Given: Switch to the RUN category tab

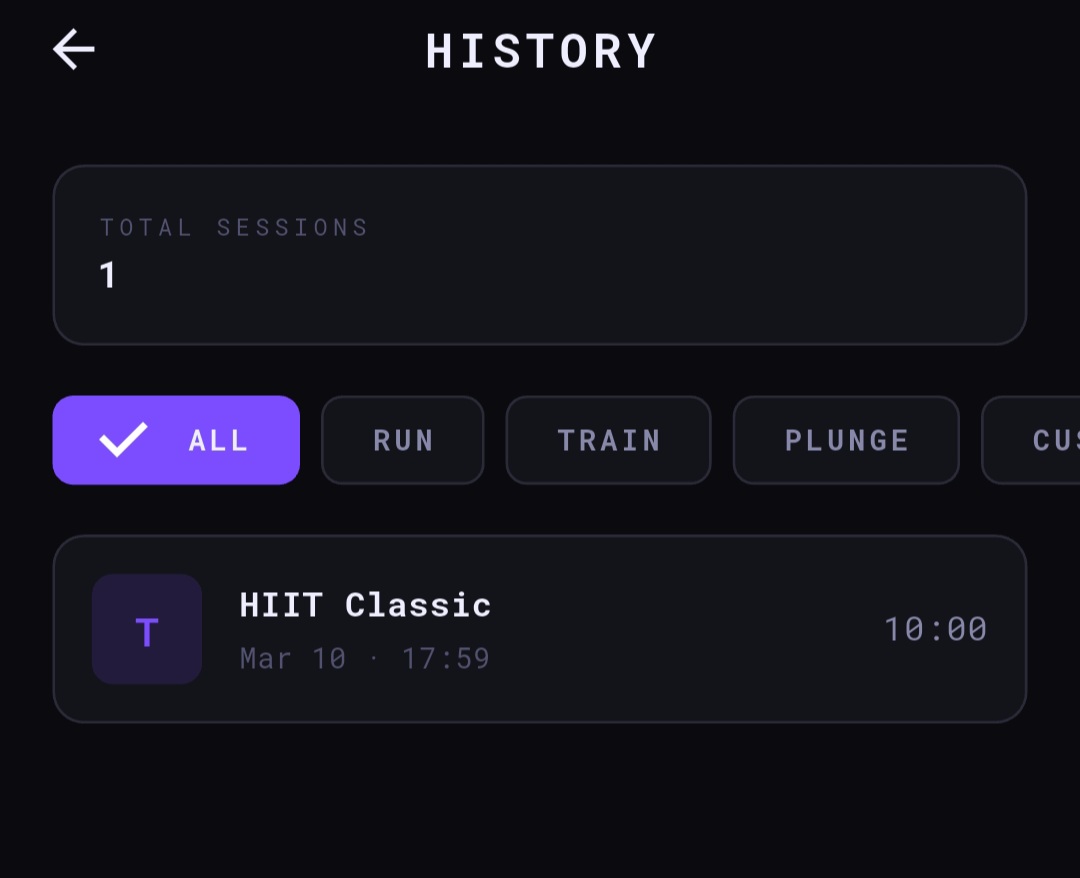Looking at the screenshot, I should (402, 440).
